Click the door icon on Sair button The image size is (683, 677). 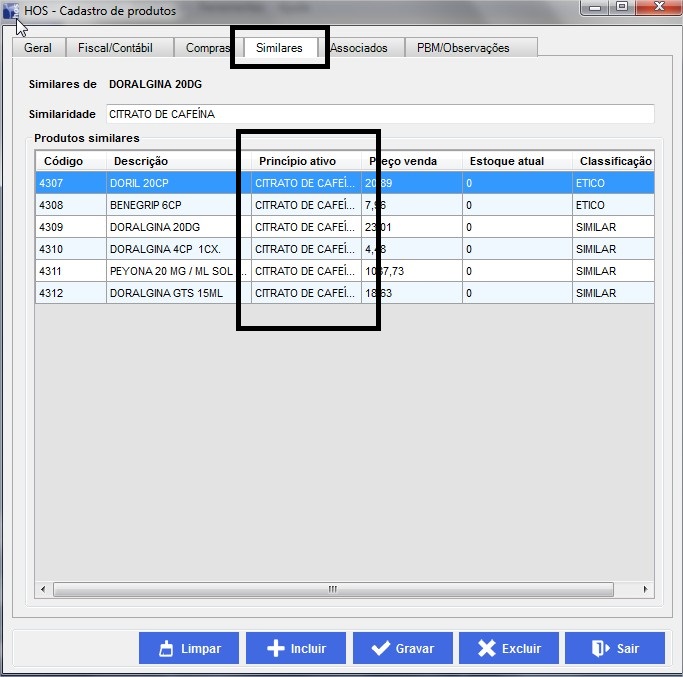[x=599, y=648]
